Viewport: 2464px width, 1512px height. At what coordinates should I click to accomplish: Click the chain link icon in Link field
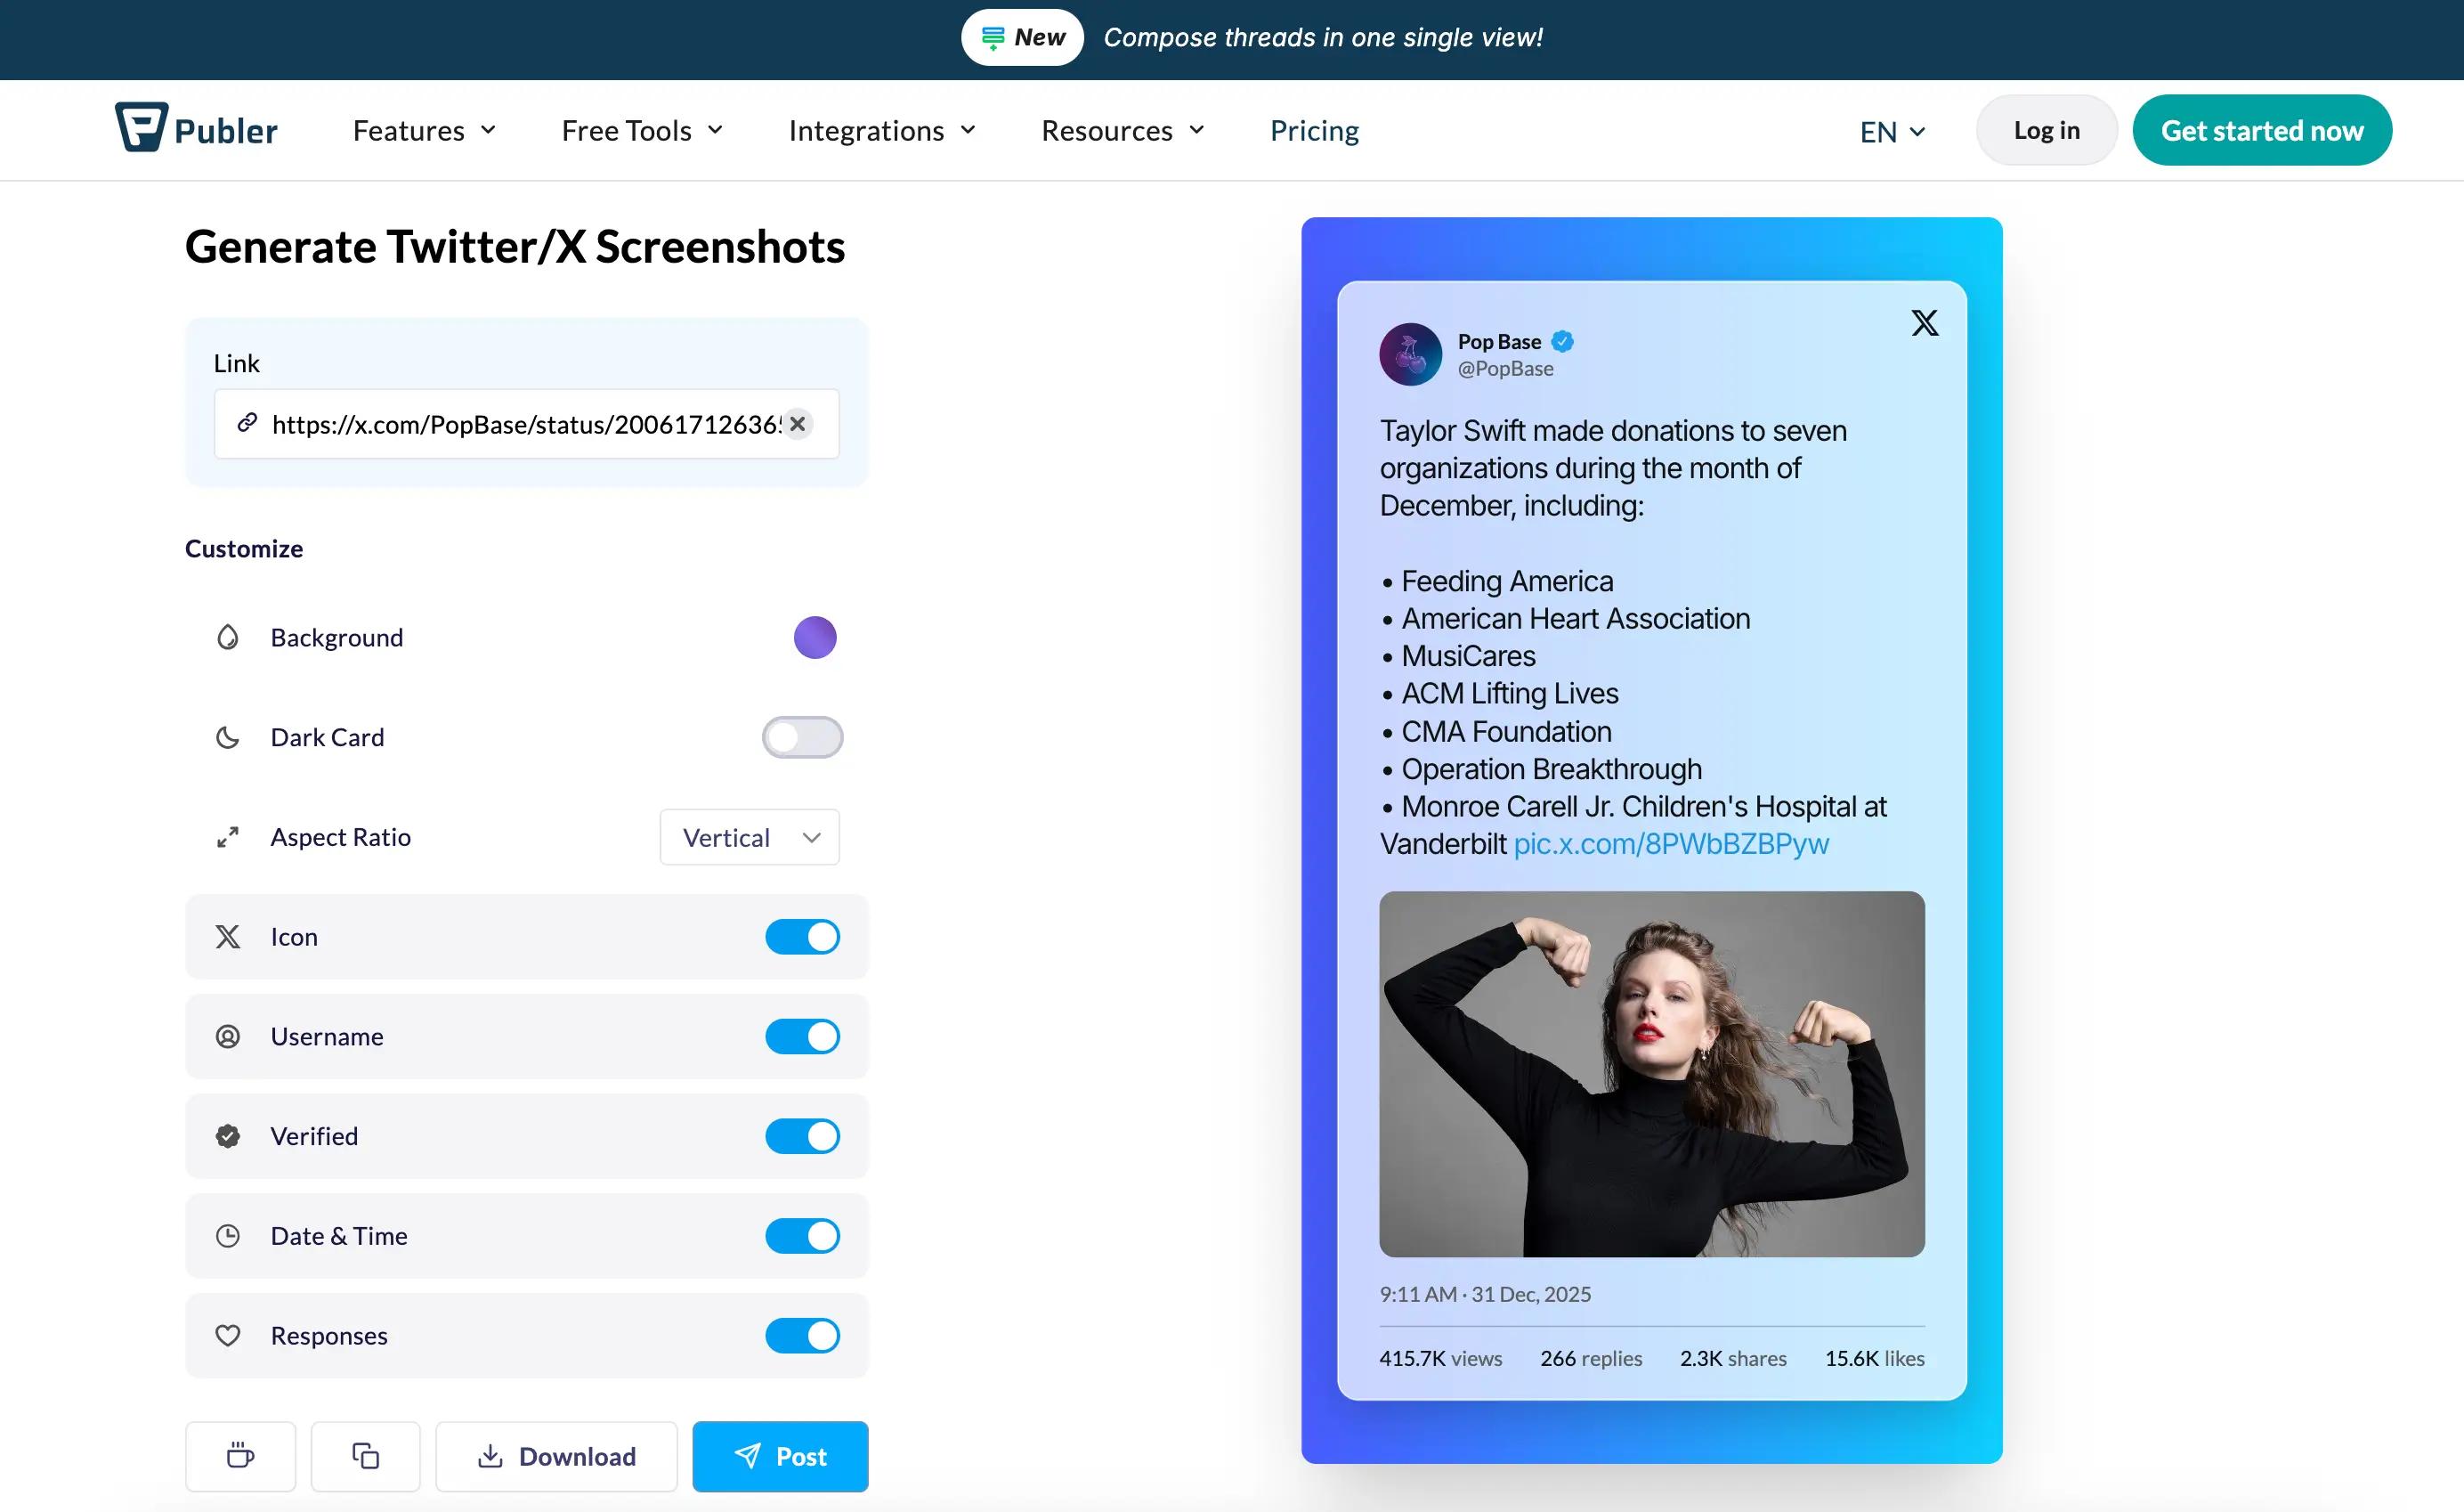(247, 423)
